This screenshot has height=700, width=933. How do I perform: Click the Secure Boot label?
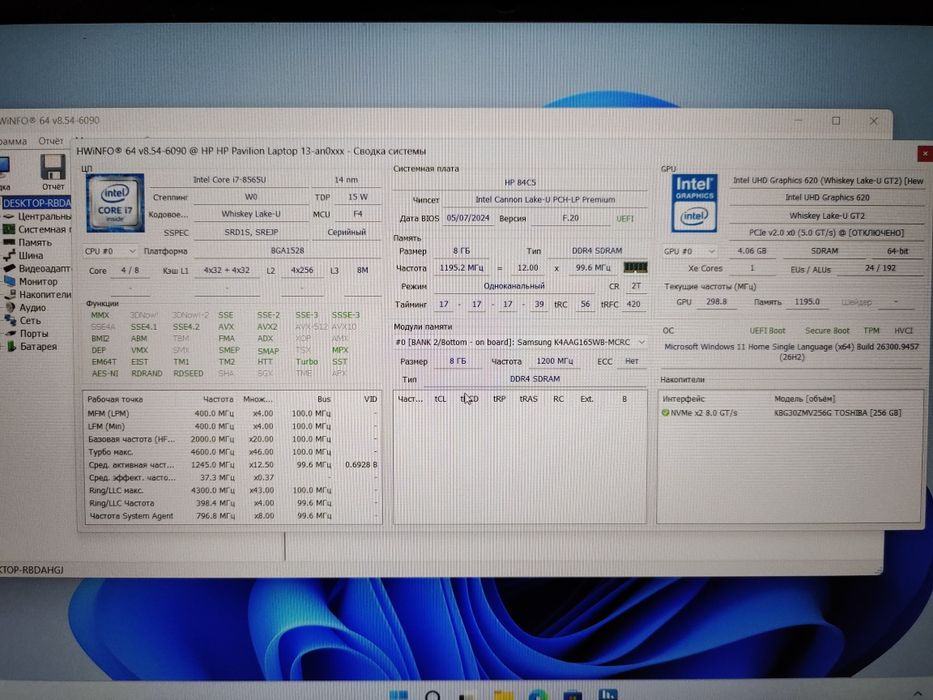coord(827,331)
